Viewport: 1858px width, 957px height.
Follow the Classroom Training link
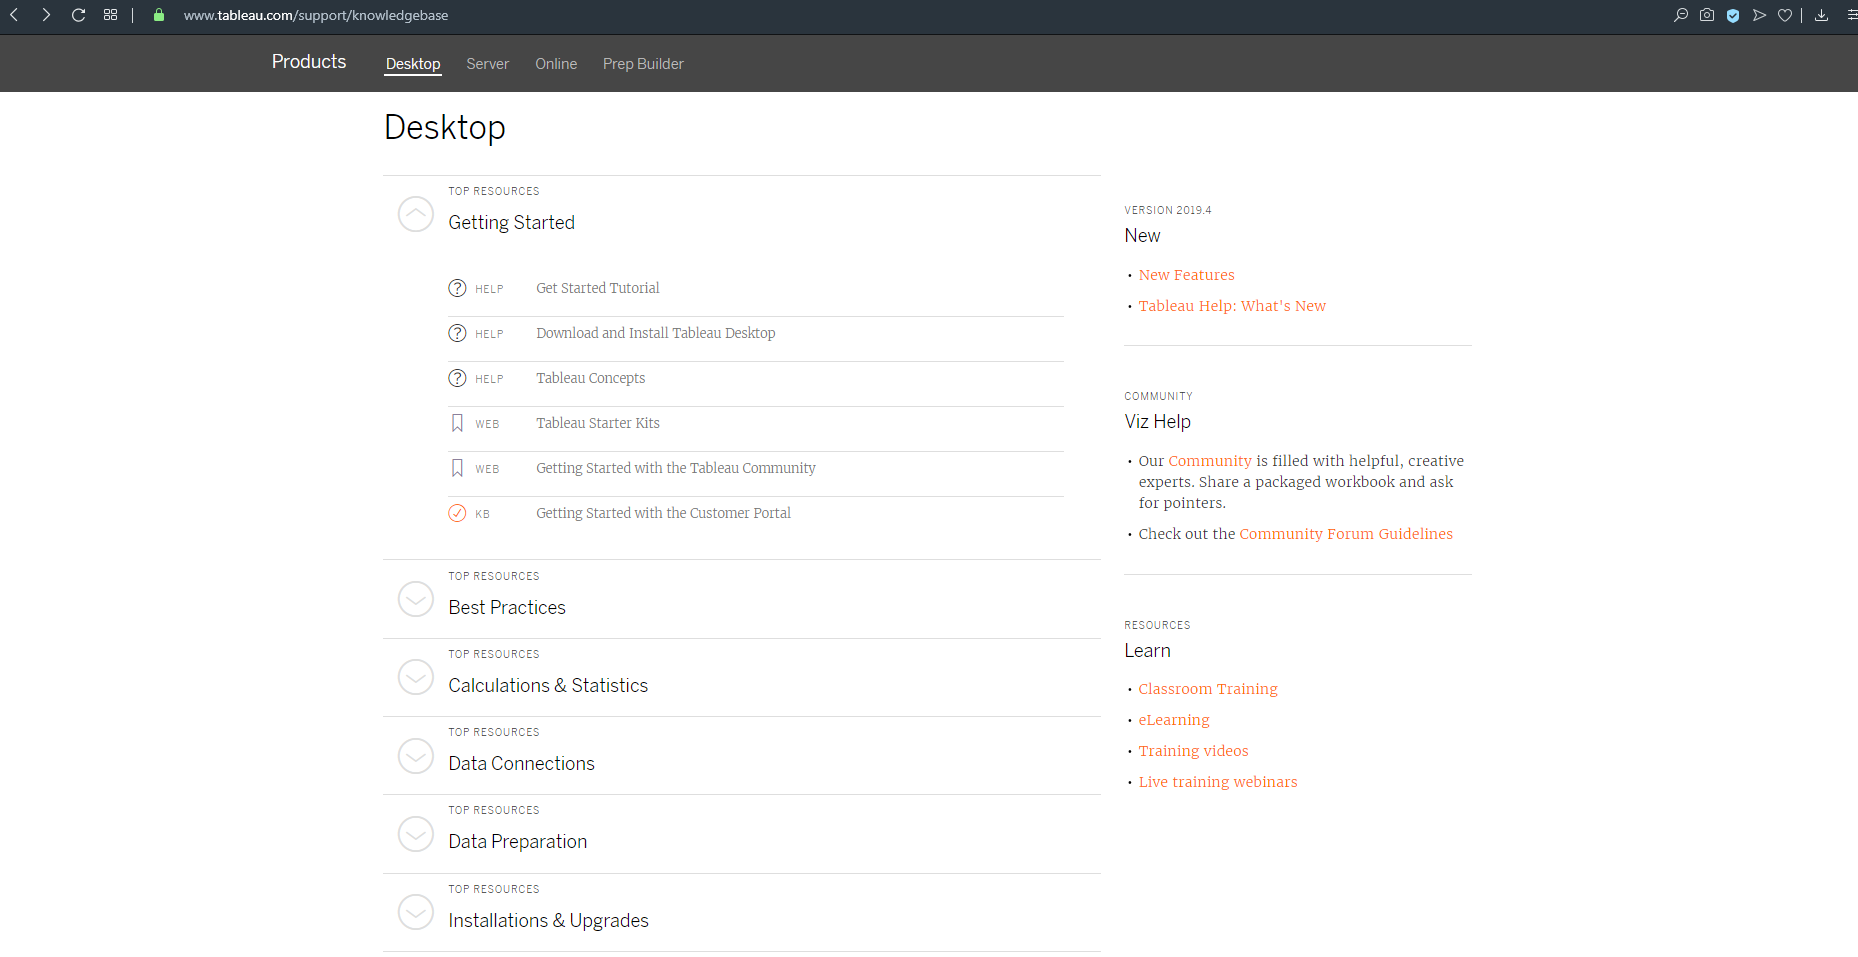coord(1207,689)
